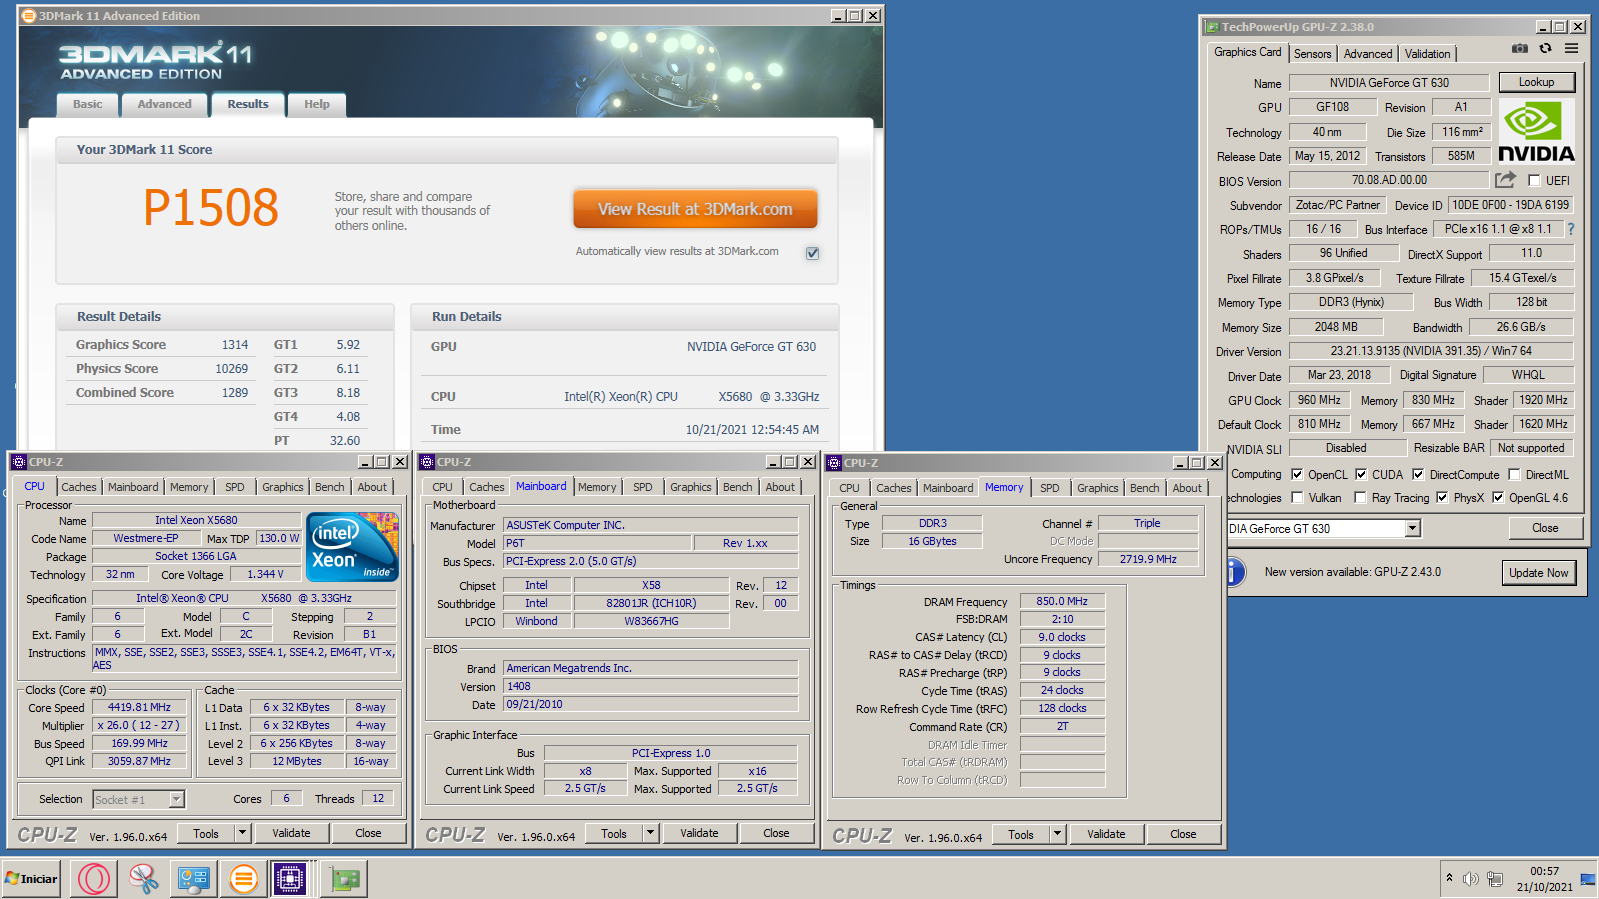Screen dimensions: 1599x899
Task: Toggle the DirectML checkbox
Action: pos(1514,475)
